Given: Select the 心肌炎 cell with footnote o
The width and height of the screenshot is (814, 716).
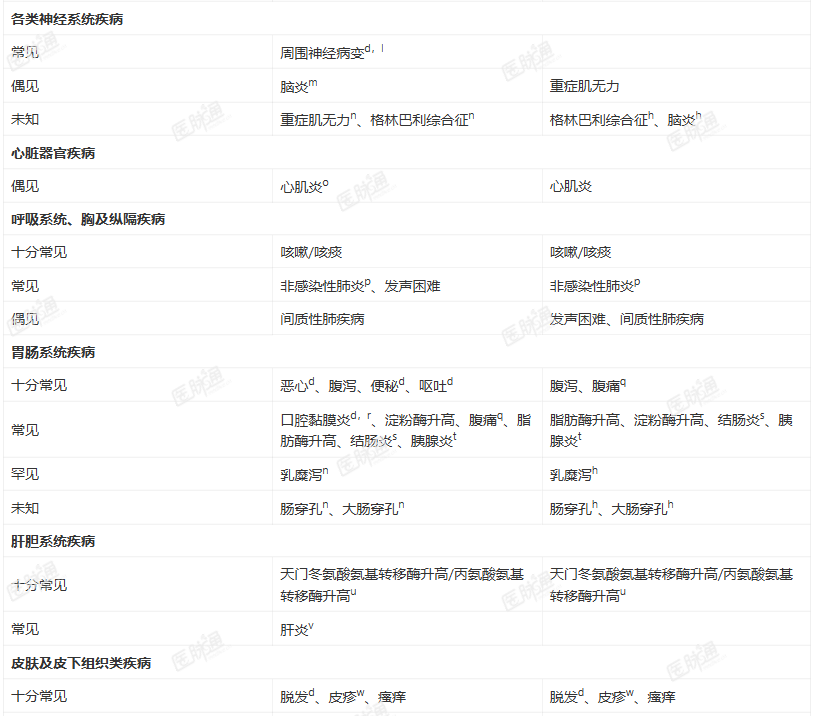Looking at the screenshot, I should point(304,186).
